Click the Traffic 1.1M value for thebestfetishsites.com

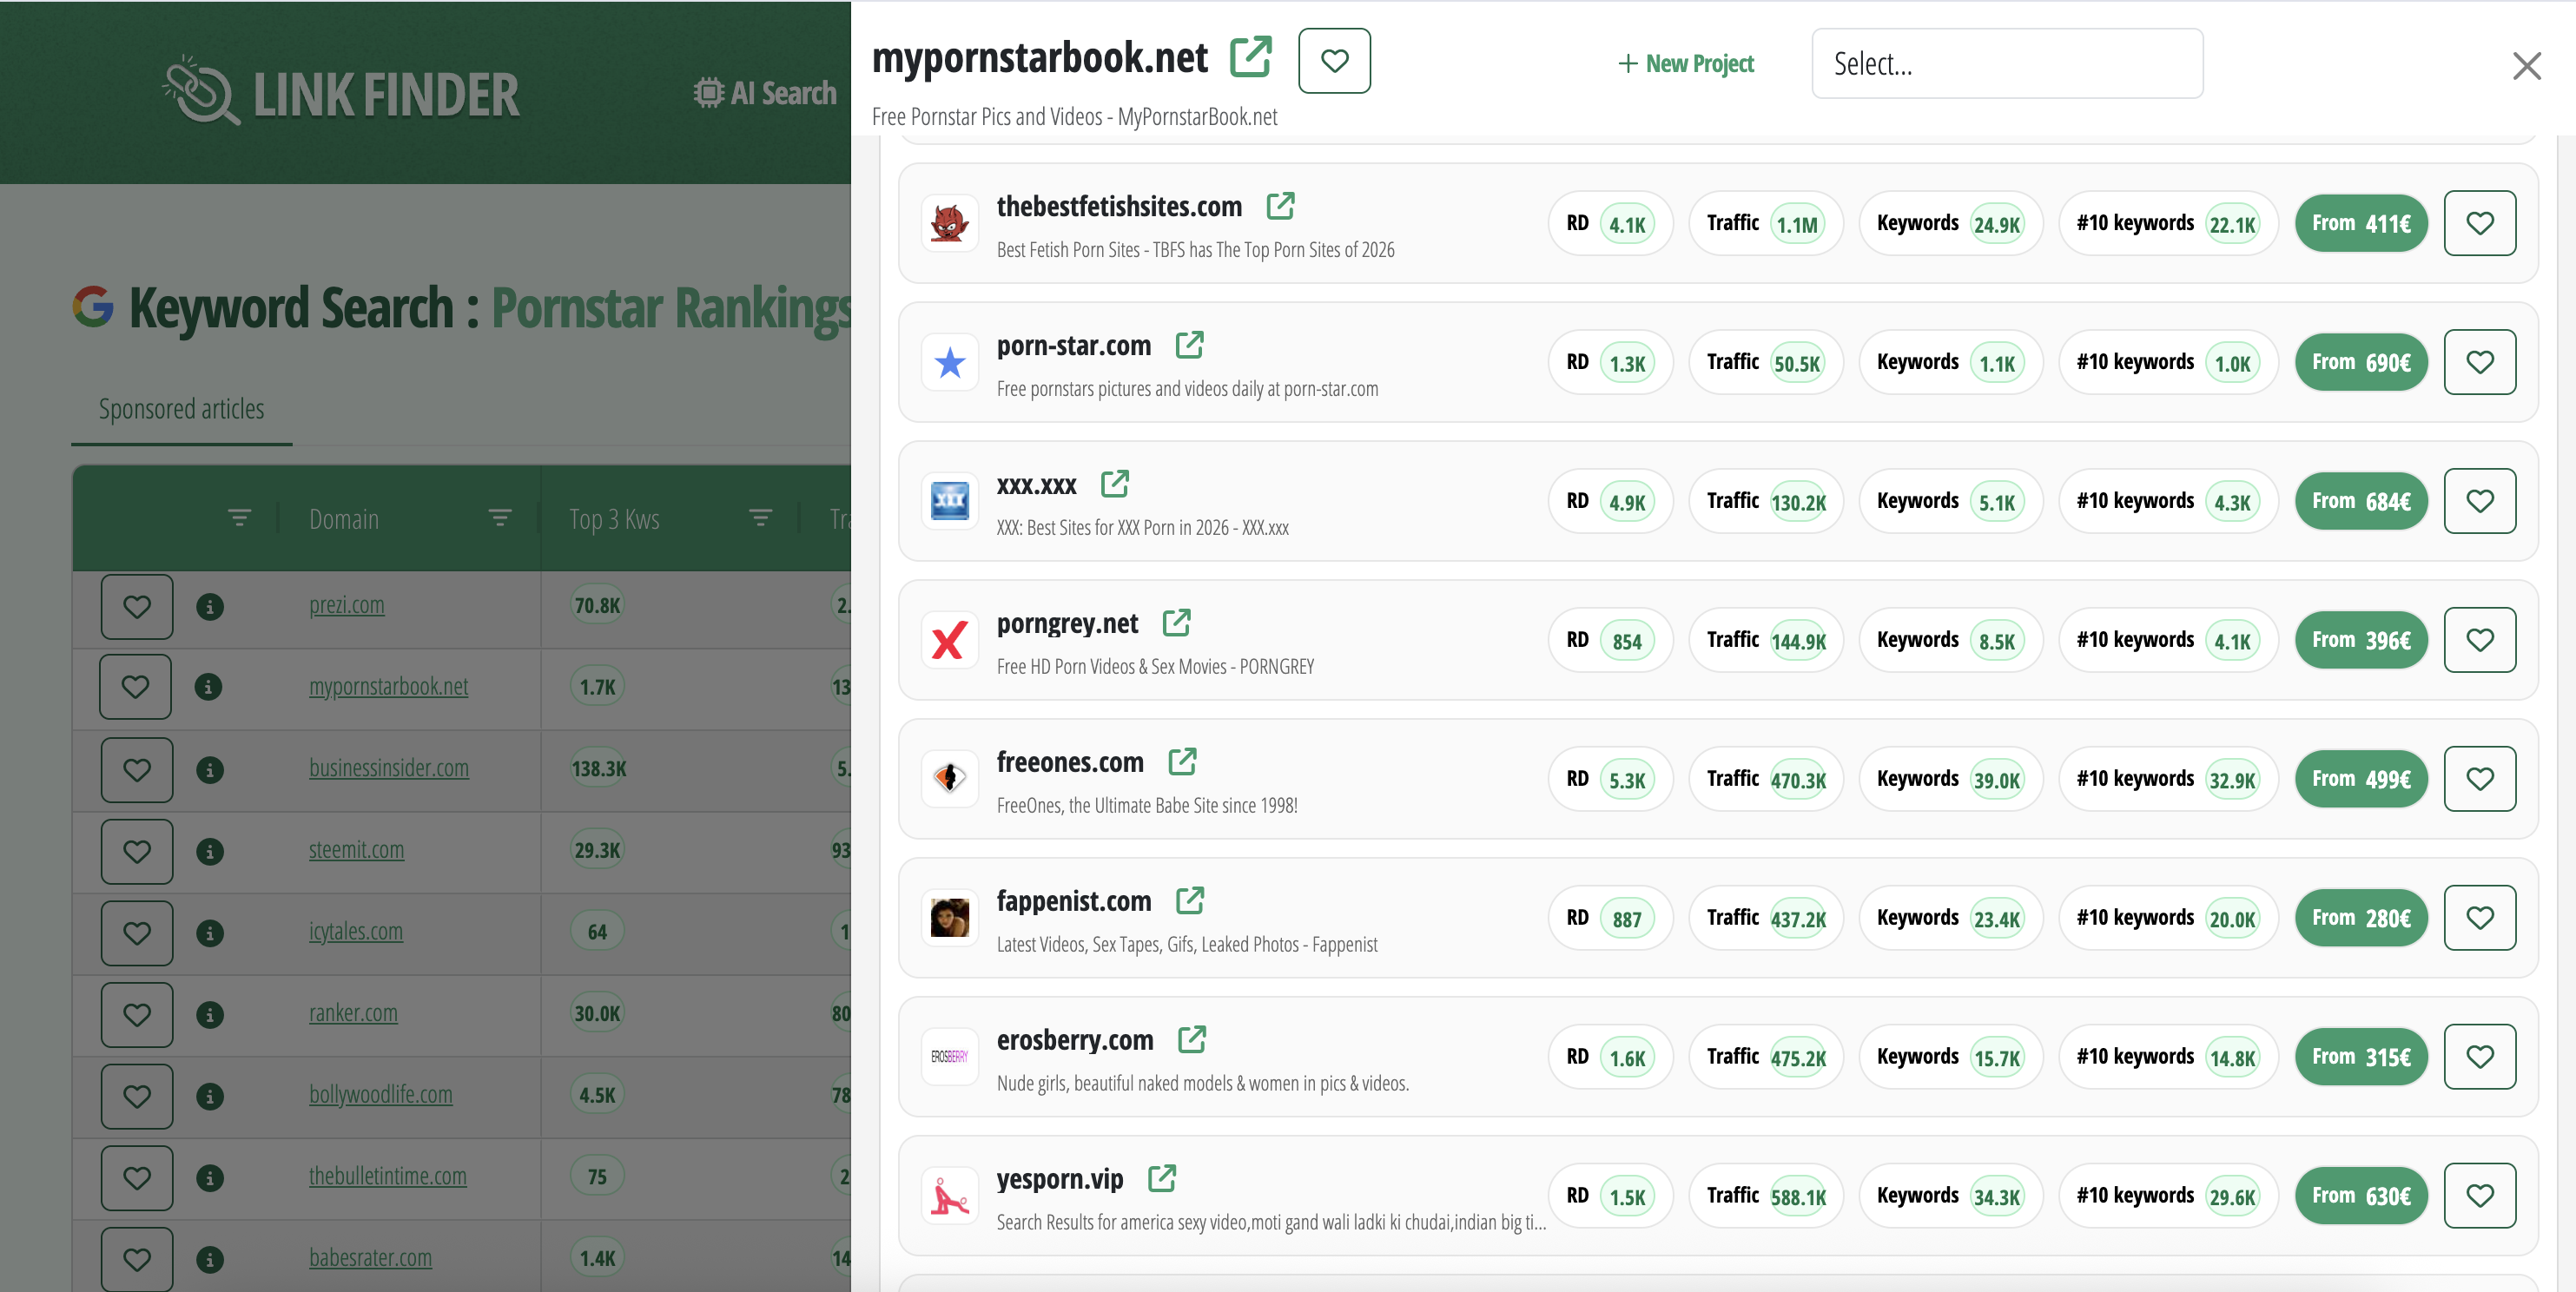1796,224
